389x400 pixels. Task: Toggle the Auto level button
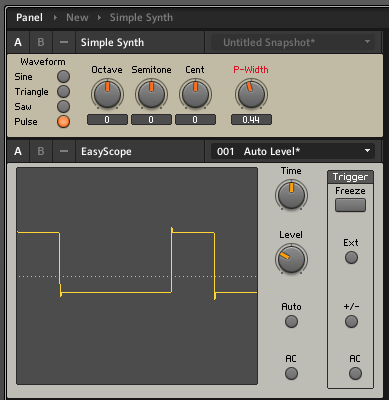291,322
